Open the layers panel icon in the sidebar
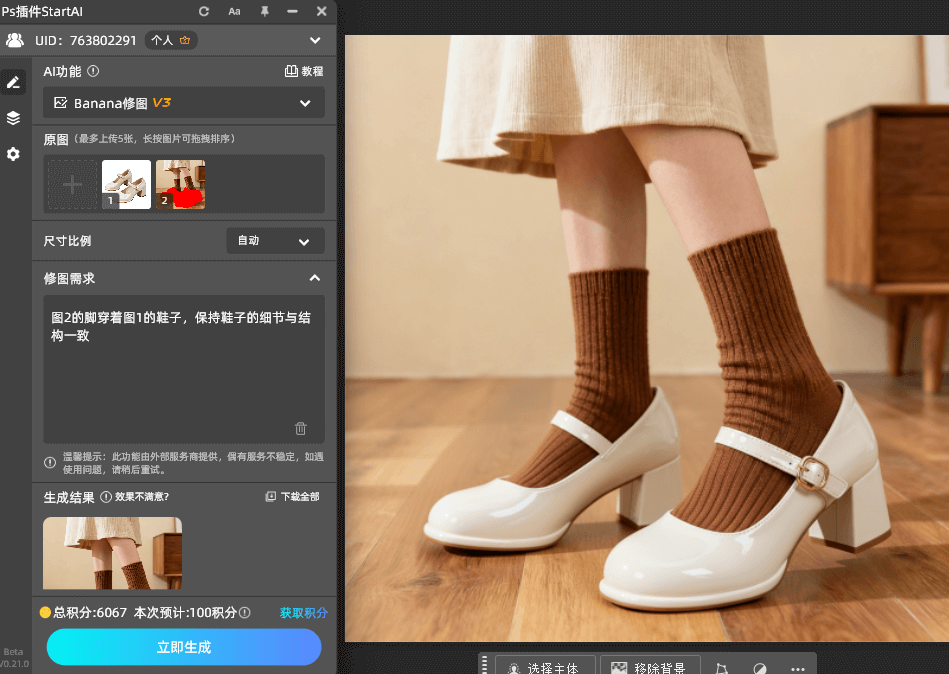The height and width of the screenshot is (674, 949). click(x=13, y=118)
